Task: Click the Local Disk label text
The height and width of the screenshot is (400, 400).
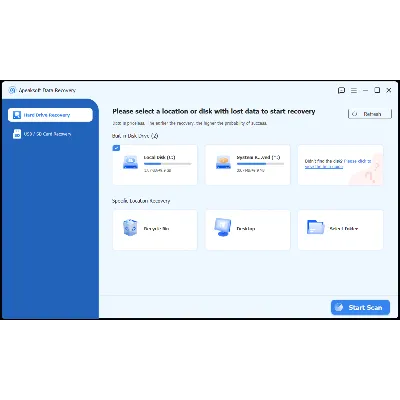Action: [159, 157]
